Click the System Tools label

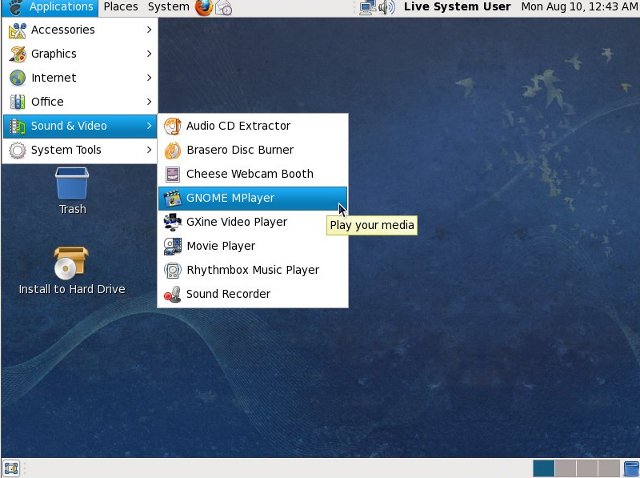click(x=66, y=150)
